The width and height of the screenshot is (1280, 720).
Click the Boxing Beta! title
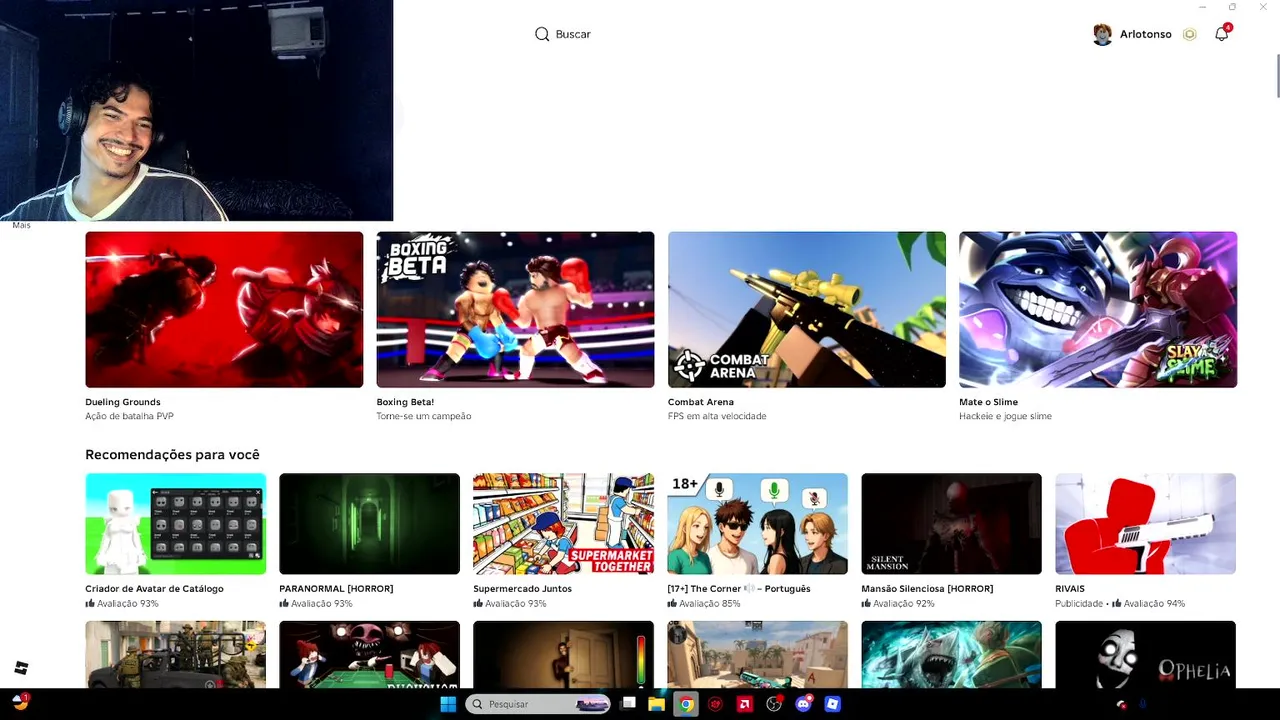405,402
